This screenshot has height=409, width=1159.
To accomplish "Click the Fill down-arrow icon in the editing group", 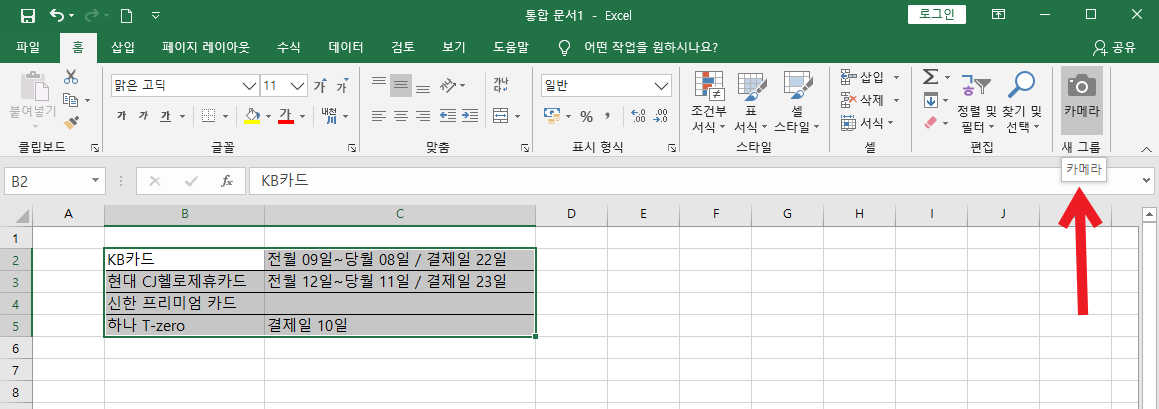I will [x=931, y=100].
